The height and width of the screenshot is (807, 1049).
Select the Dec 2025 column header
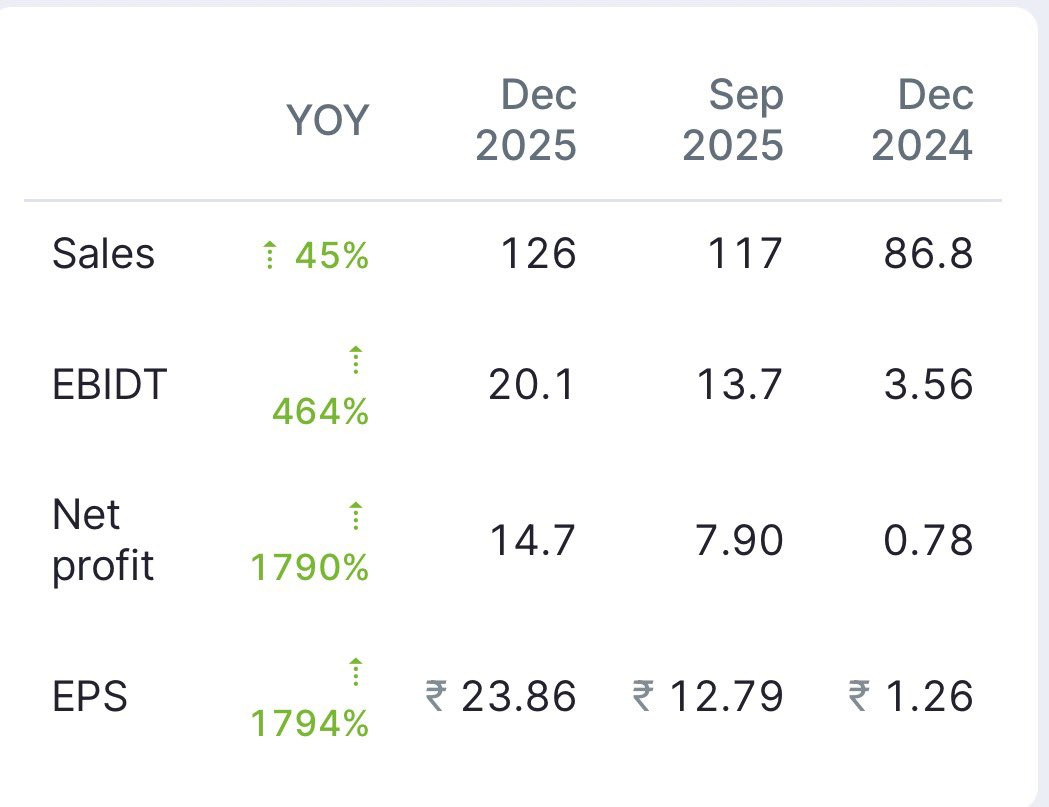(526, 121)
